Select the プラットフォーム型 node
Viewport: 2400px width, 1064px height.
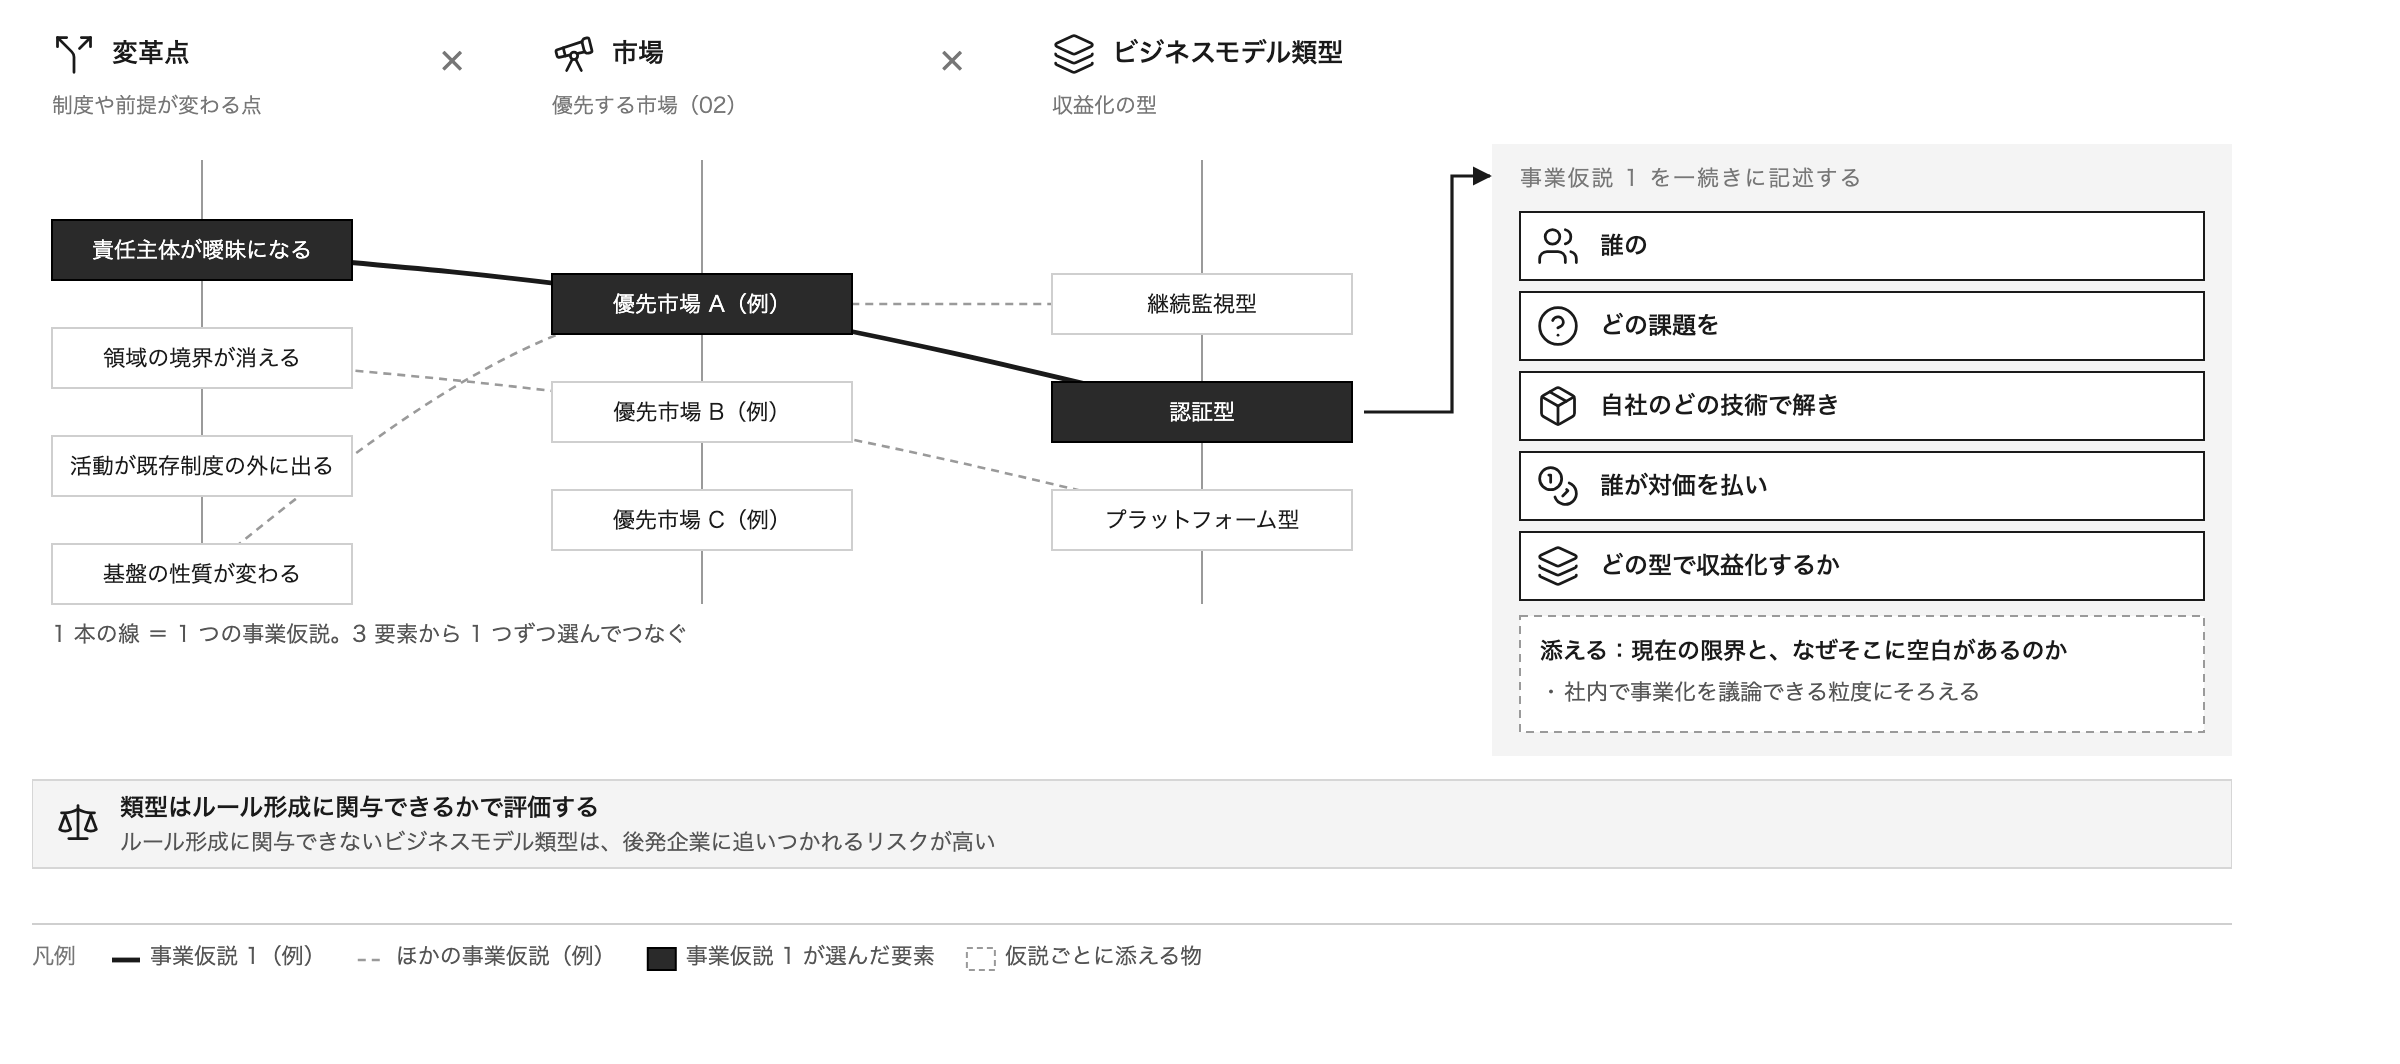point(1202,520)
